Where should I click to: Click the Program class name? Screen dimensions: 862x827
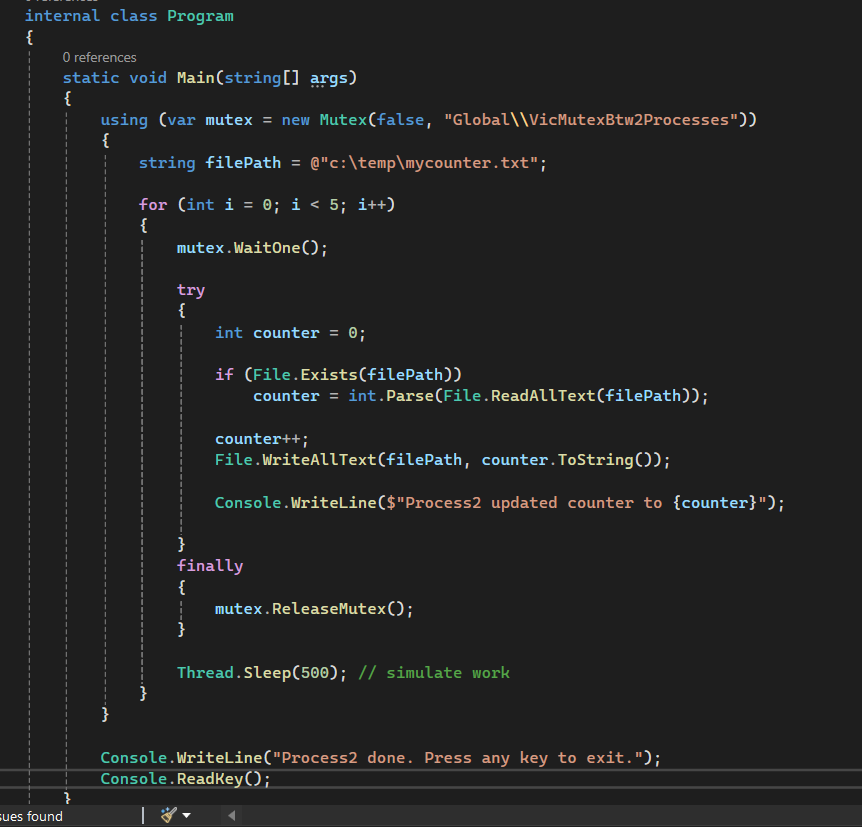pos(200,16)
